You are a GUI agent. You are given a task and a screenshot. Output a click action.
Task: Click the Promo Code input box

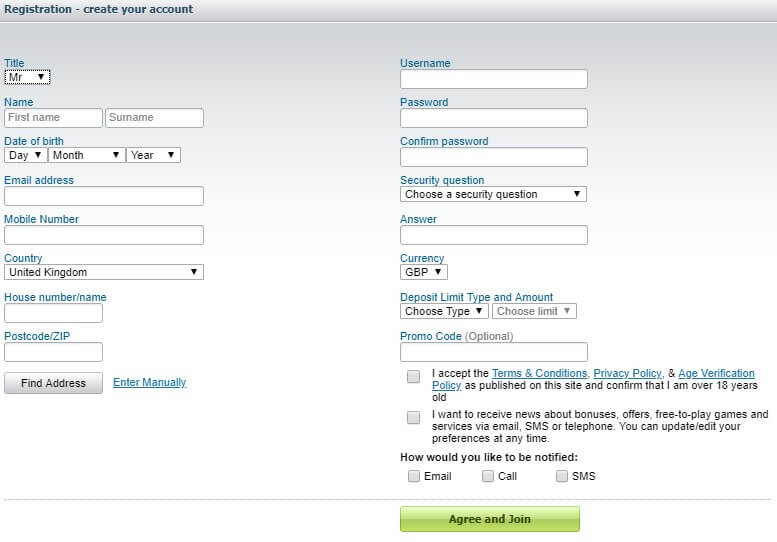tap(493, 352)
